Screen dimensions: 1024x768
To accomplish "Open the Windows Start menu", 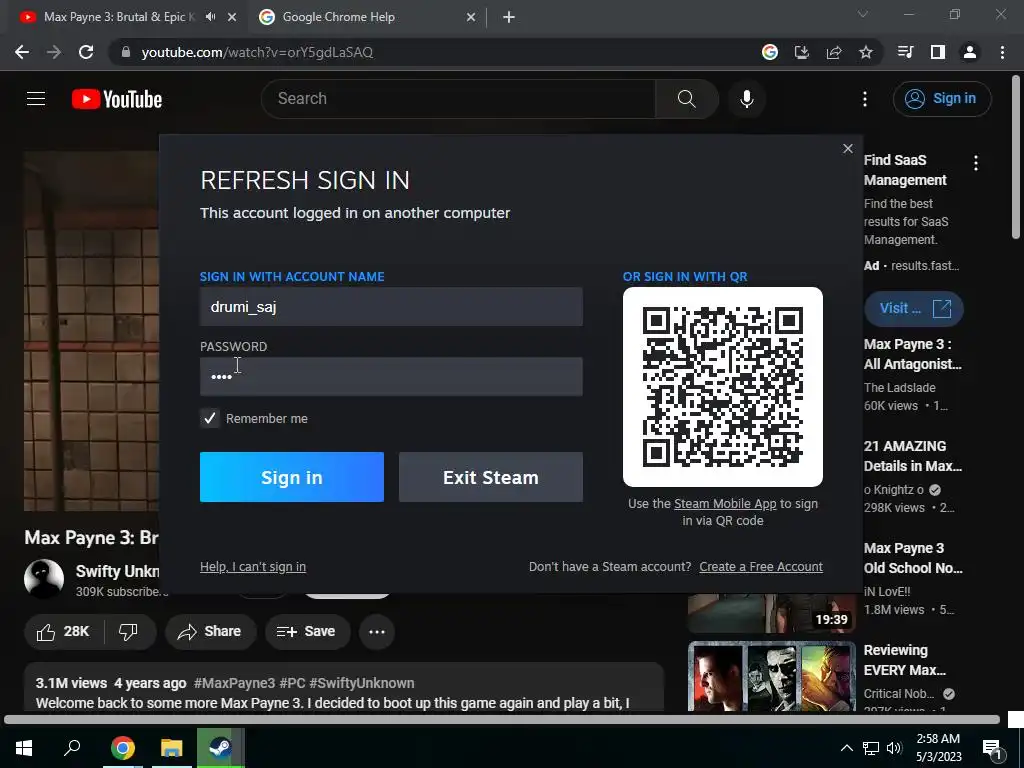I will [x=24, y=748].
